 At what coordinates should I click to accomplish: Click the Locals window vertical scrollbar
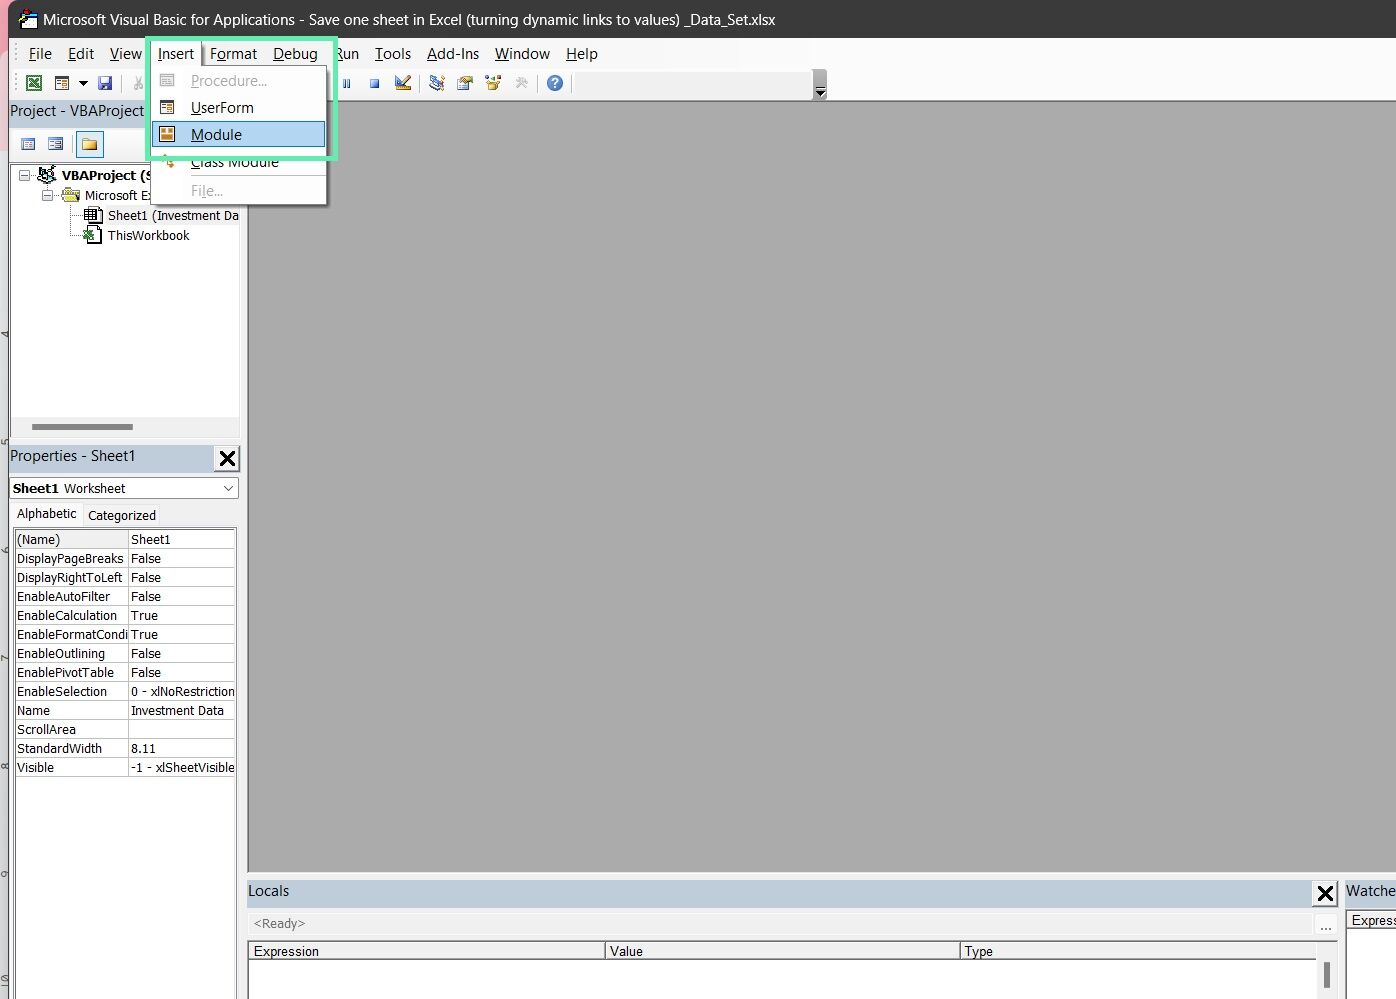1327,976
